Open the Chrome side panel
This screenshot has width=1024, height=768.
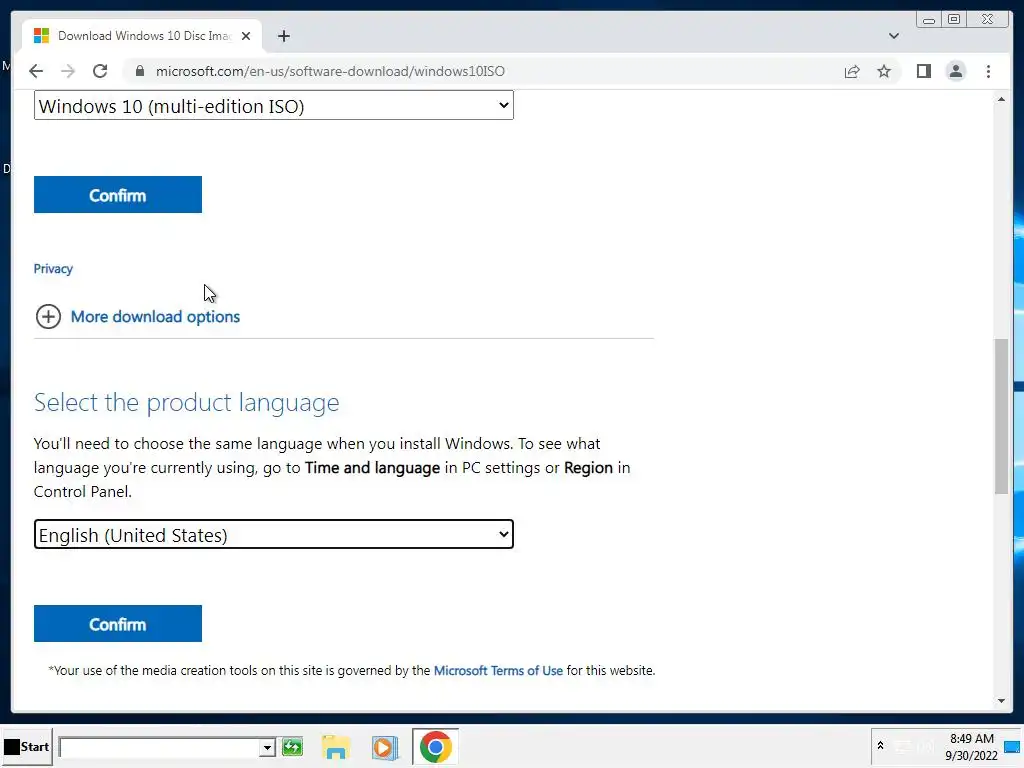923,71
